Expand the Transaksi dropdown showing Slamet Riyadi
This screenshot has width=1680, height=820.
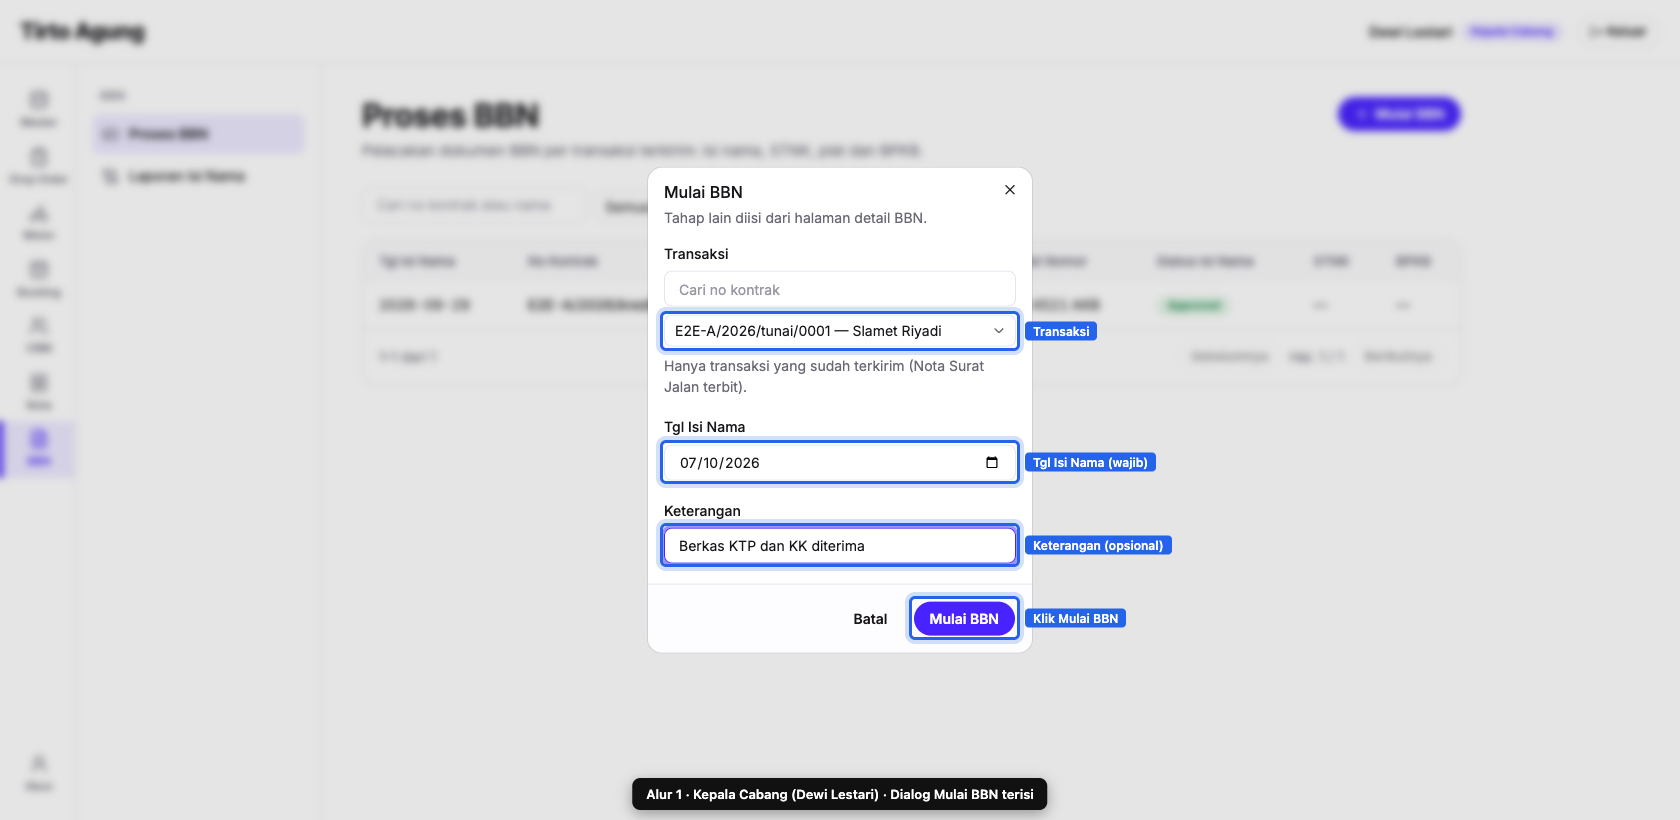pos(840,331)
